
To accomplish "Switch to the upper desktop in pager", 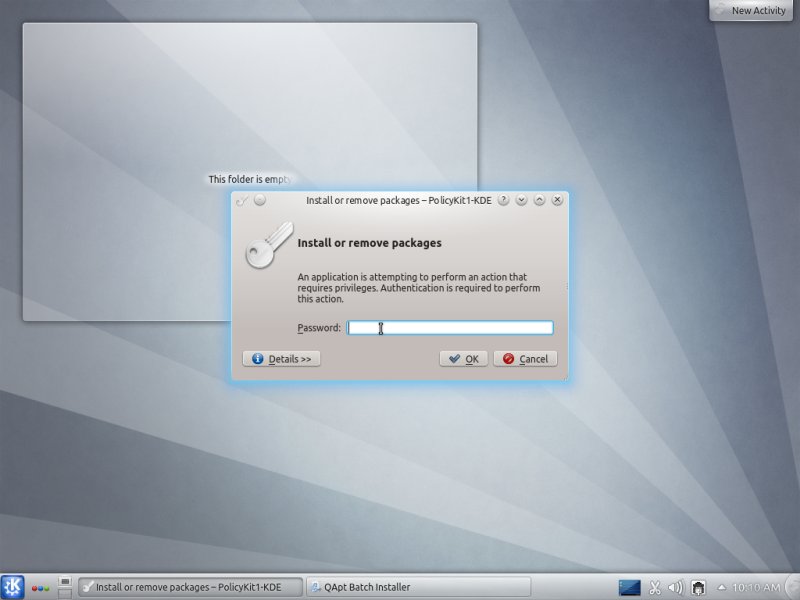I will 65,582.
